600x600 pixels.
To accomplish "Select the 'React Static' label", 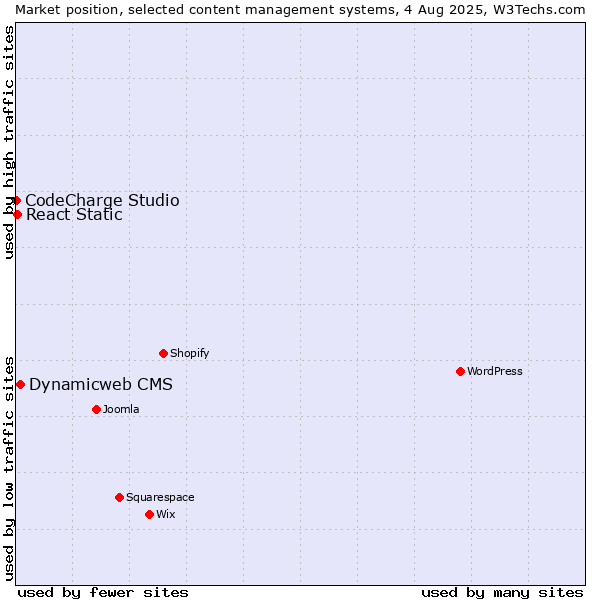I will point(74,214).
